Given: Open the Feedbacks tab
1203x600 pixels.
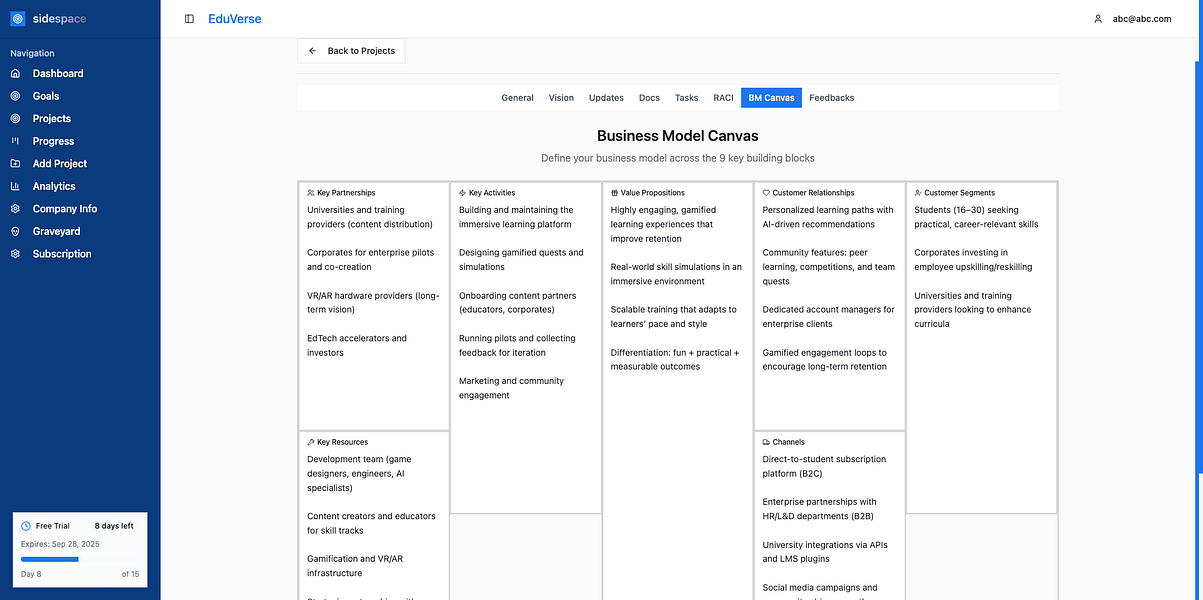Looking at the screenshot, I should 831,98.
